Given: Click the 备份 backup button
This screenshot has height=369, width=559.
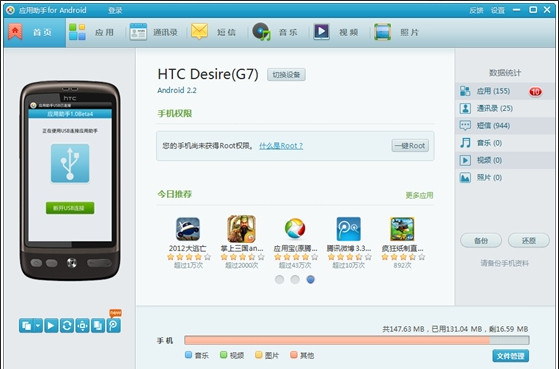Looking at the screenshot, I should tap(481, 241).
